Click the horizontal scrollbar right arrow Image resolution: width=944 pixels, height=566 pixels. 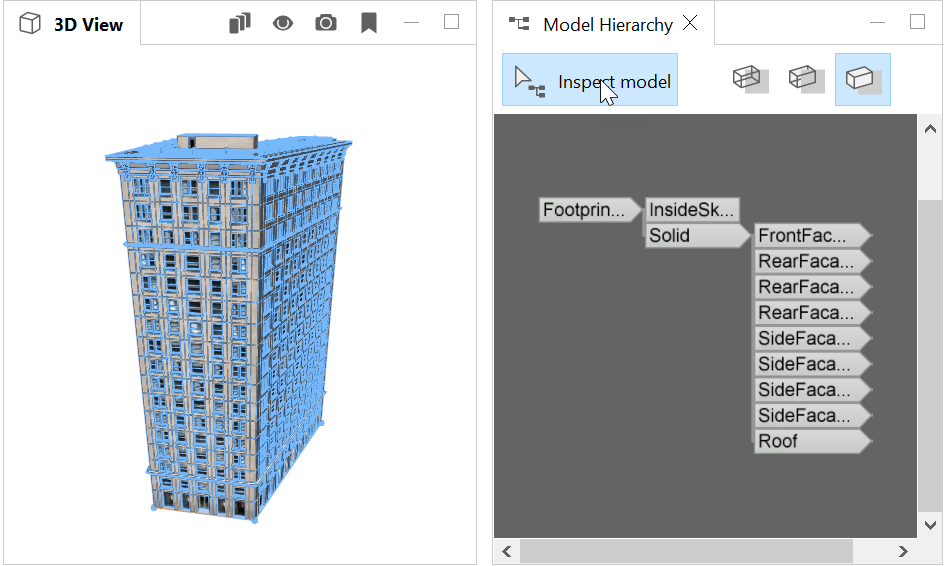[903, 551]
